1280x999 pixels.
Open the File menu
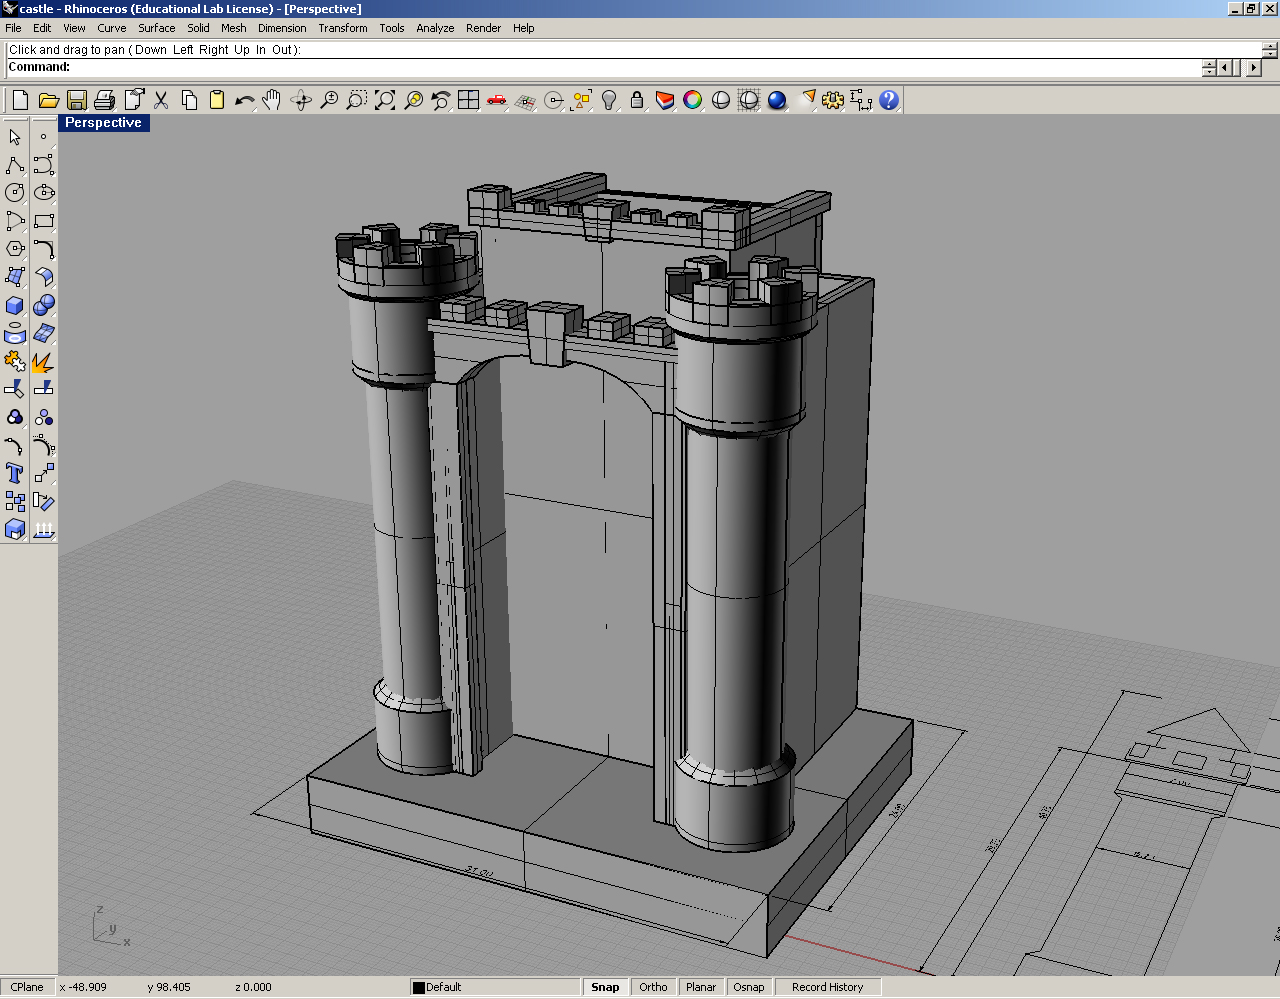13,28
